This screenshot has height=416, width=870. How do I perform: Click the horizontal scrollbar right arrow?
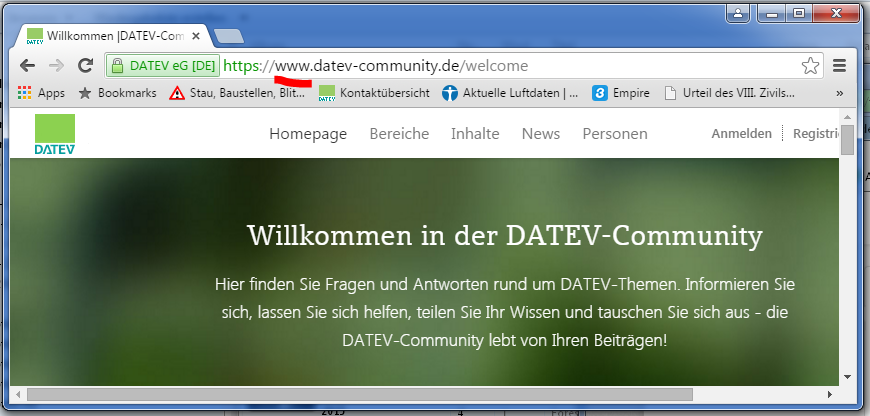coord(829,394)
